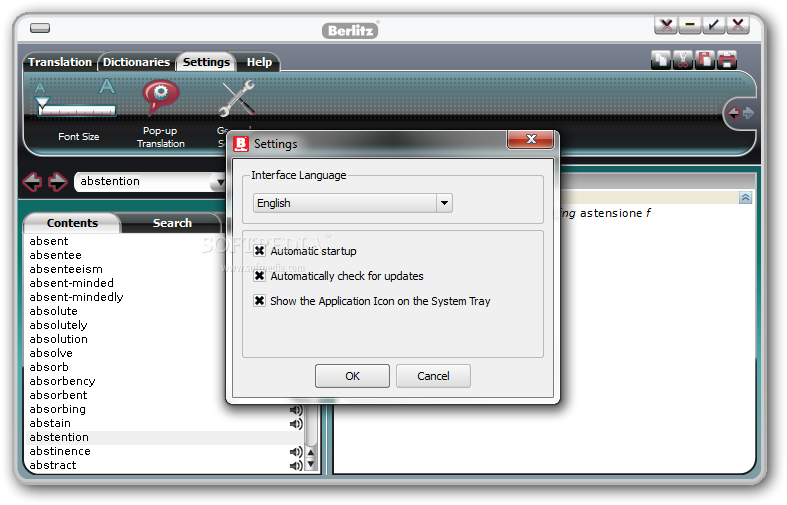Image resolution: width=787 pixels, height=505 pixels.
Task: Toggle Automatic startup checkbox
Action: pos(259,251)
